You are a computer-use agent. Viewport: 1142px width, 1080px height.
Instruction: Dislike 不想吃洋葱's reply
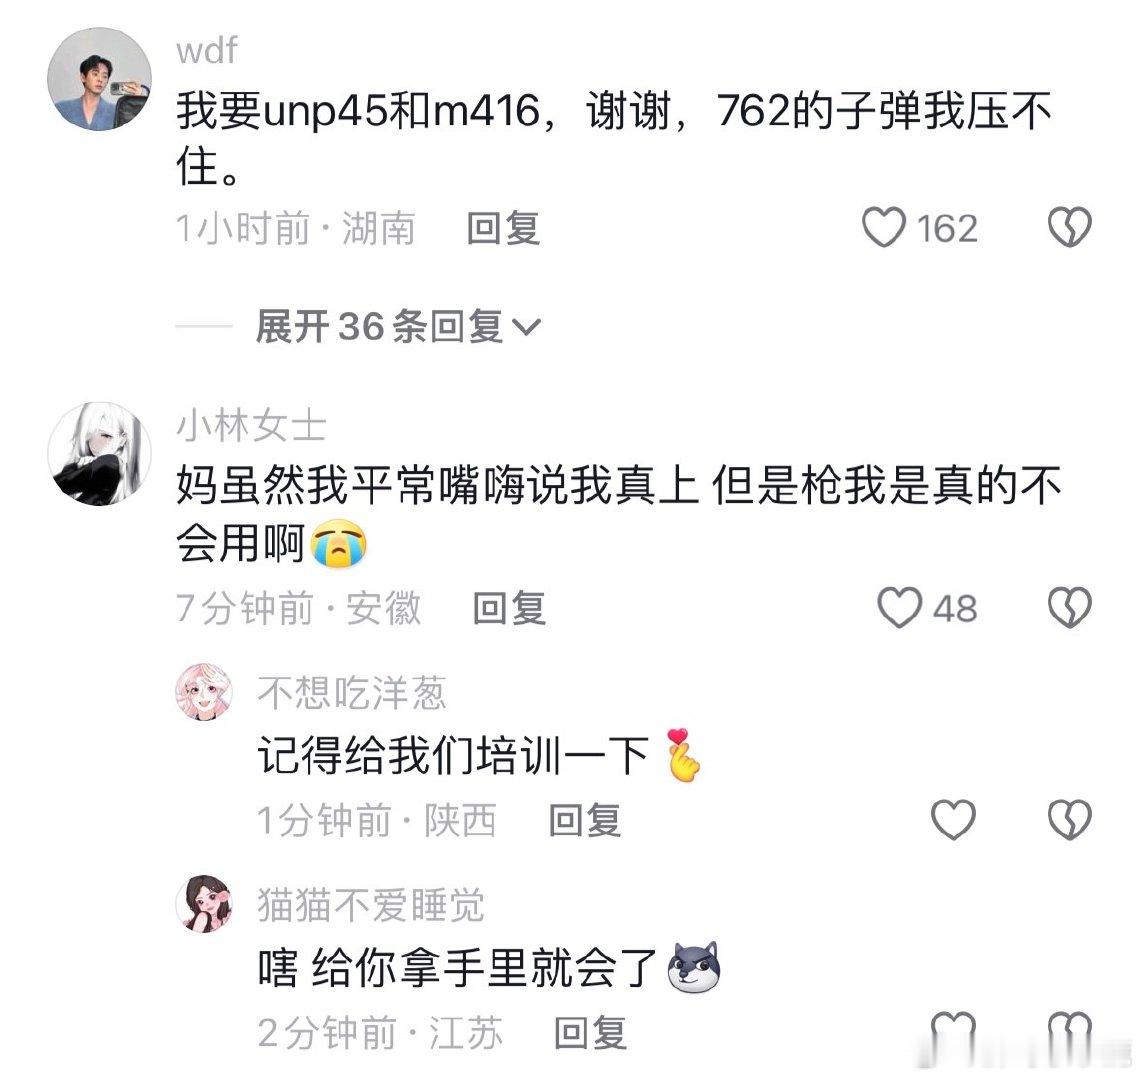point(1069,820)
